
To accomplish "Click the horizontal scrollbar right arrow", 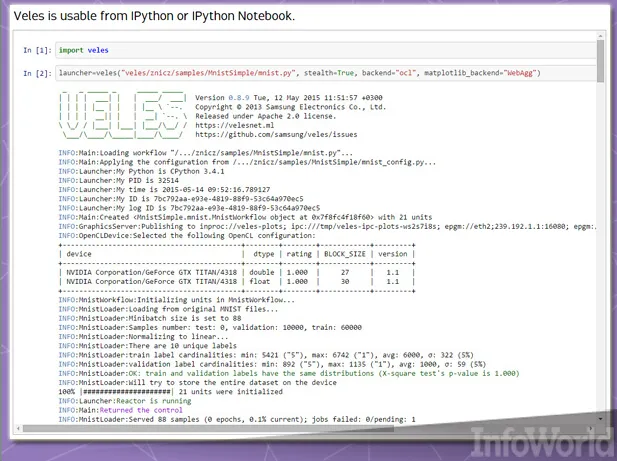I will tap(591, 428).
